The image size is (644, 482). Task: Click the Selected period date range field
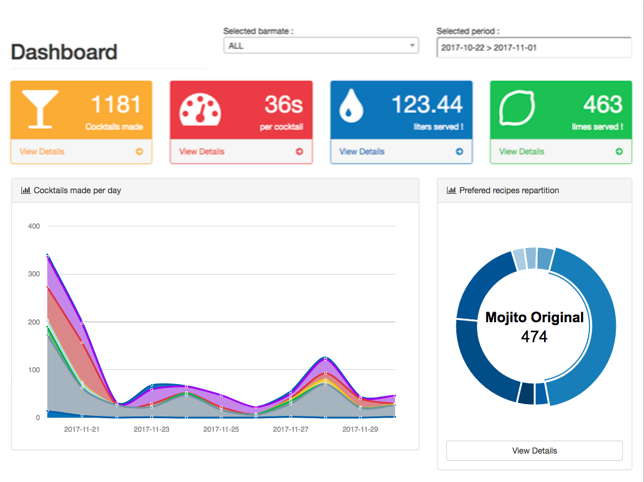click(533, 47)
